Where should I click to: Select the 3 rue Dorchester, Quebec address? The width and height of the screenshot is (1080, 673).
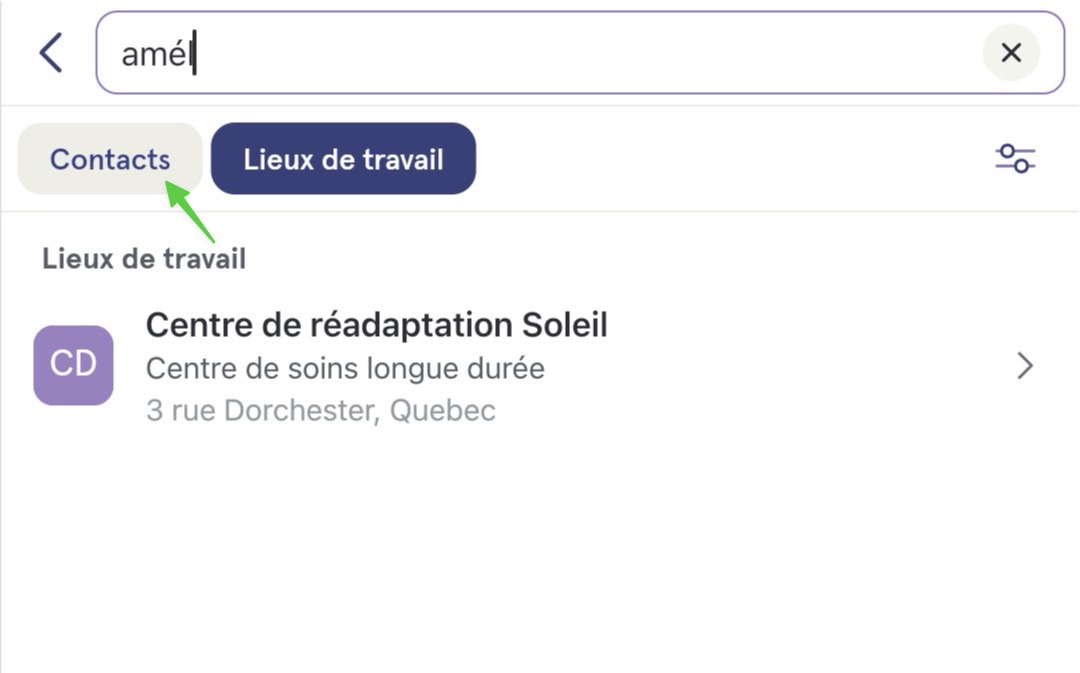point(320,411)
